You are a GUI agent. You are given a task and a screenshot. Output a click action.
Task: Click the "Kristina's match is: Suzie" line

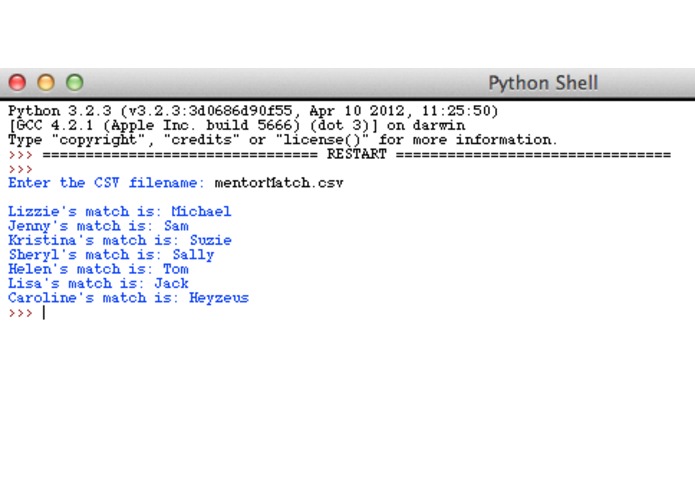(x=120, y=240)
